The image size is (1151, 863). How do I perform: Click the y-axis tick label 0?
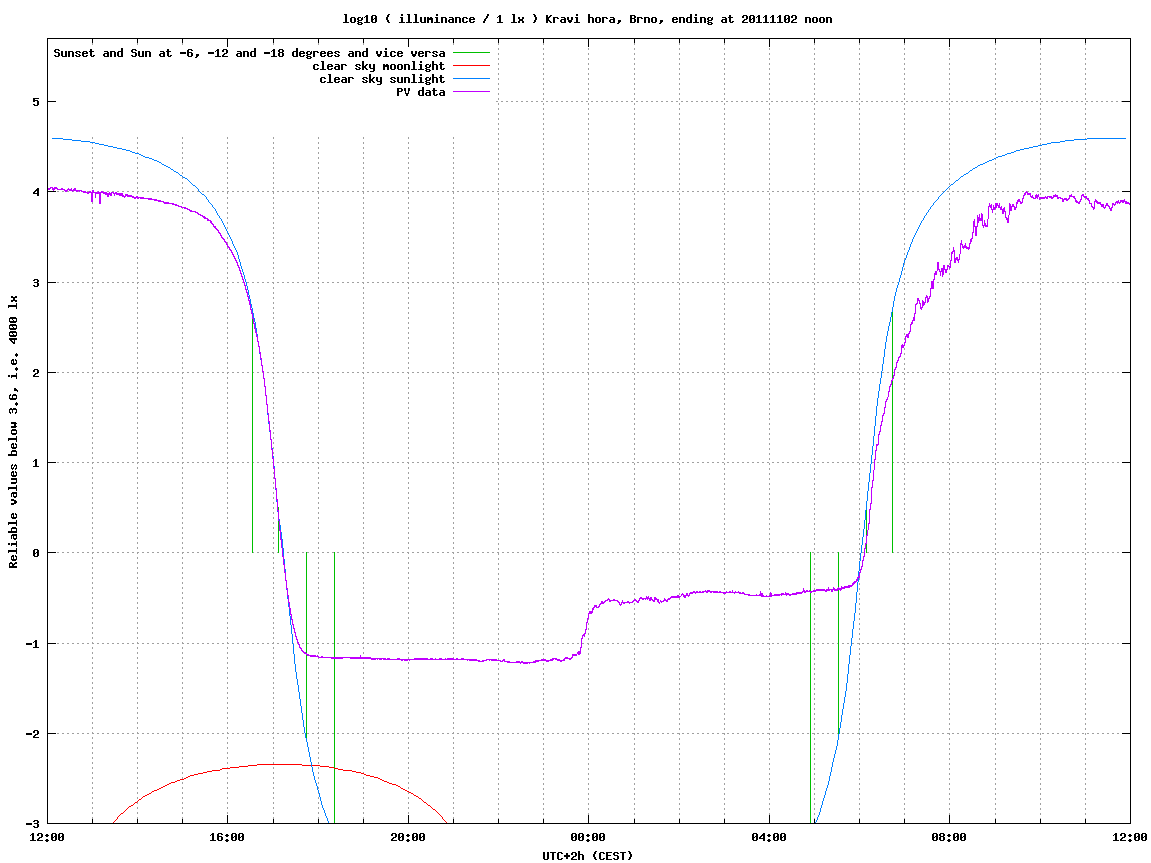pyautogui.click(x=35, y=553)
